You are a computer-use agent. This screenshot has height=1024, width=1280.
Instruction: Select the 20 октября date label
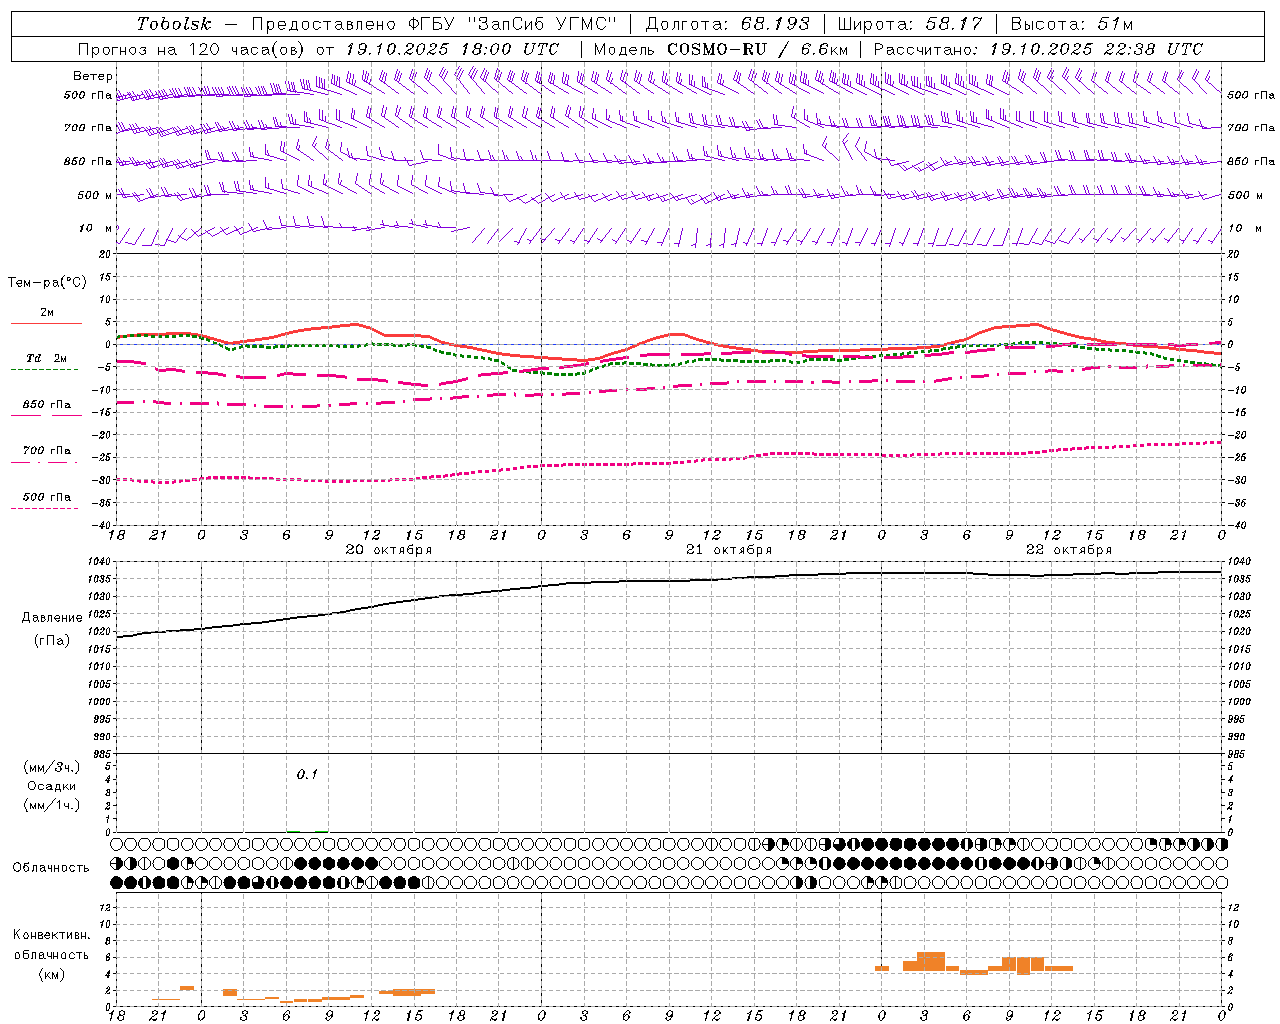point(389,550)
